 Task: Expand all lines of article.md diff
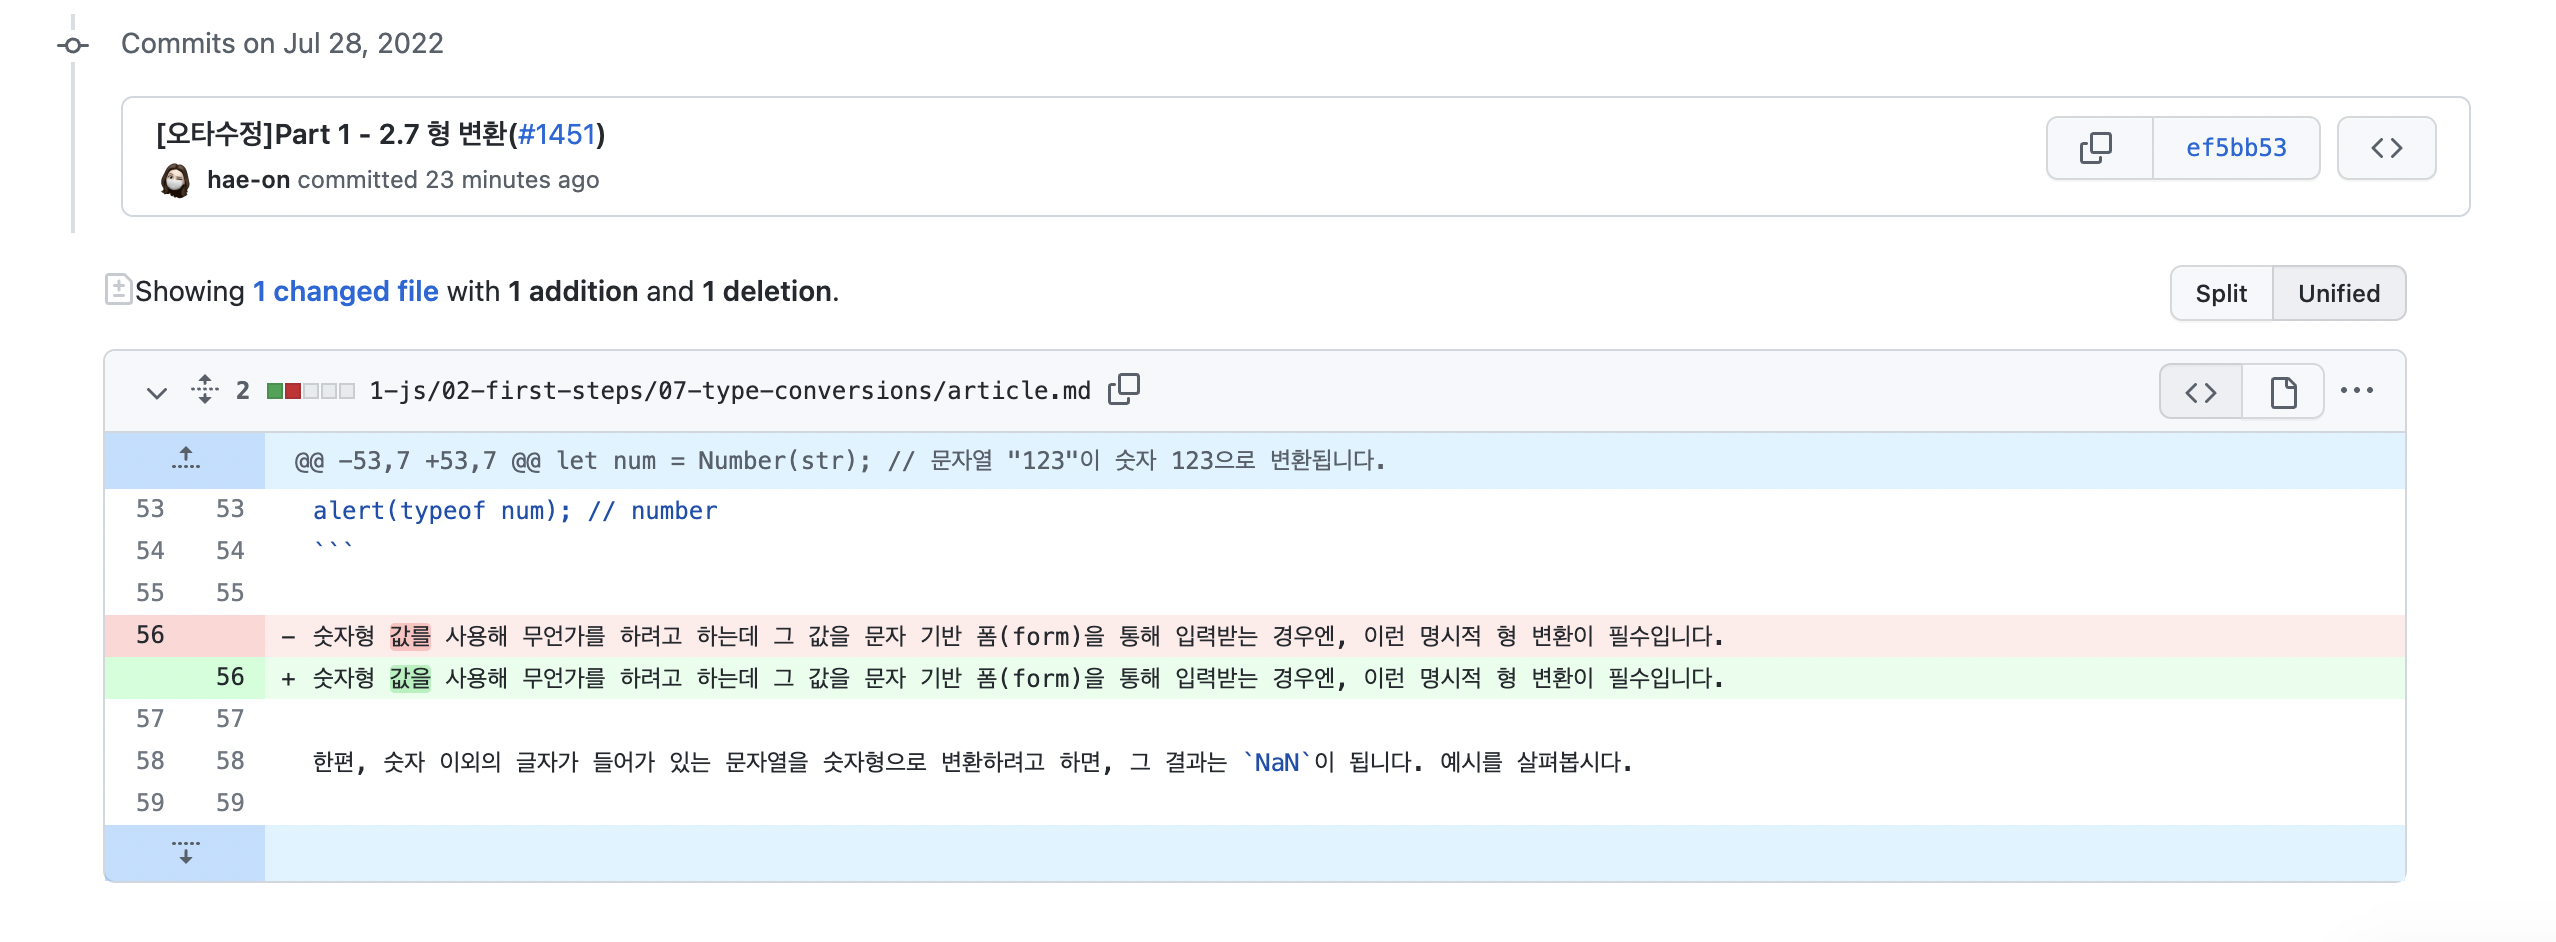coord(205,390)
